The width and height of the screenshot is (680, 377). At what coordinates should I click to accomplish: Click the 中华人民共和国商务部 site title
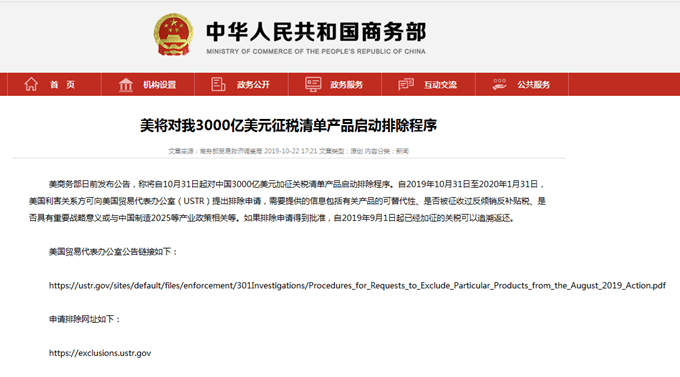(x=316, y=32)
